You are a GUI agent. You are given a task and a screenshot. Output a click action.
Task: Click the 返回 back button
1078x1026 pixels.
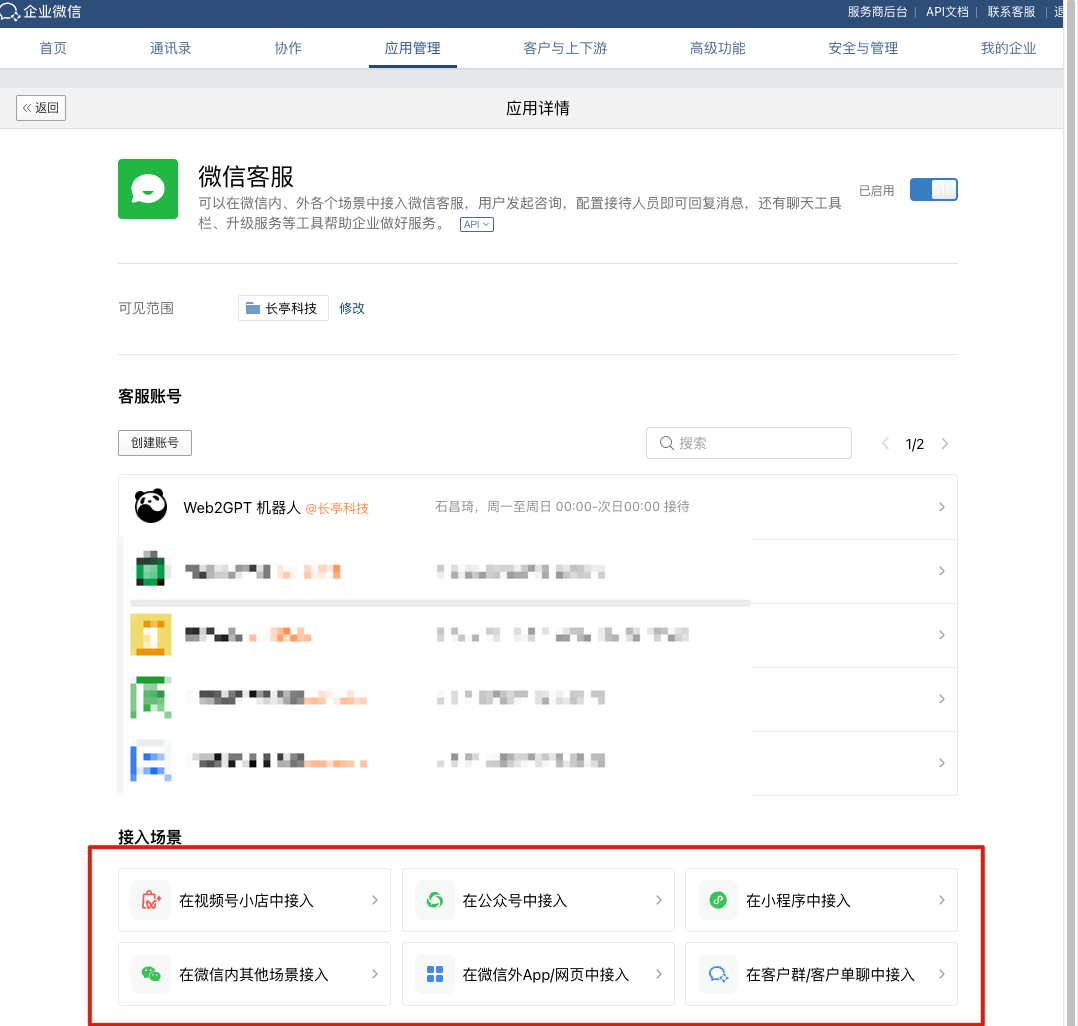tap(41, 108)
